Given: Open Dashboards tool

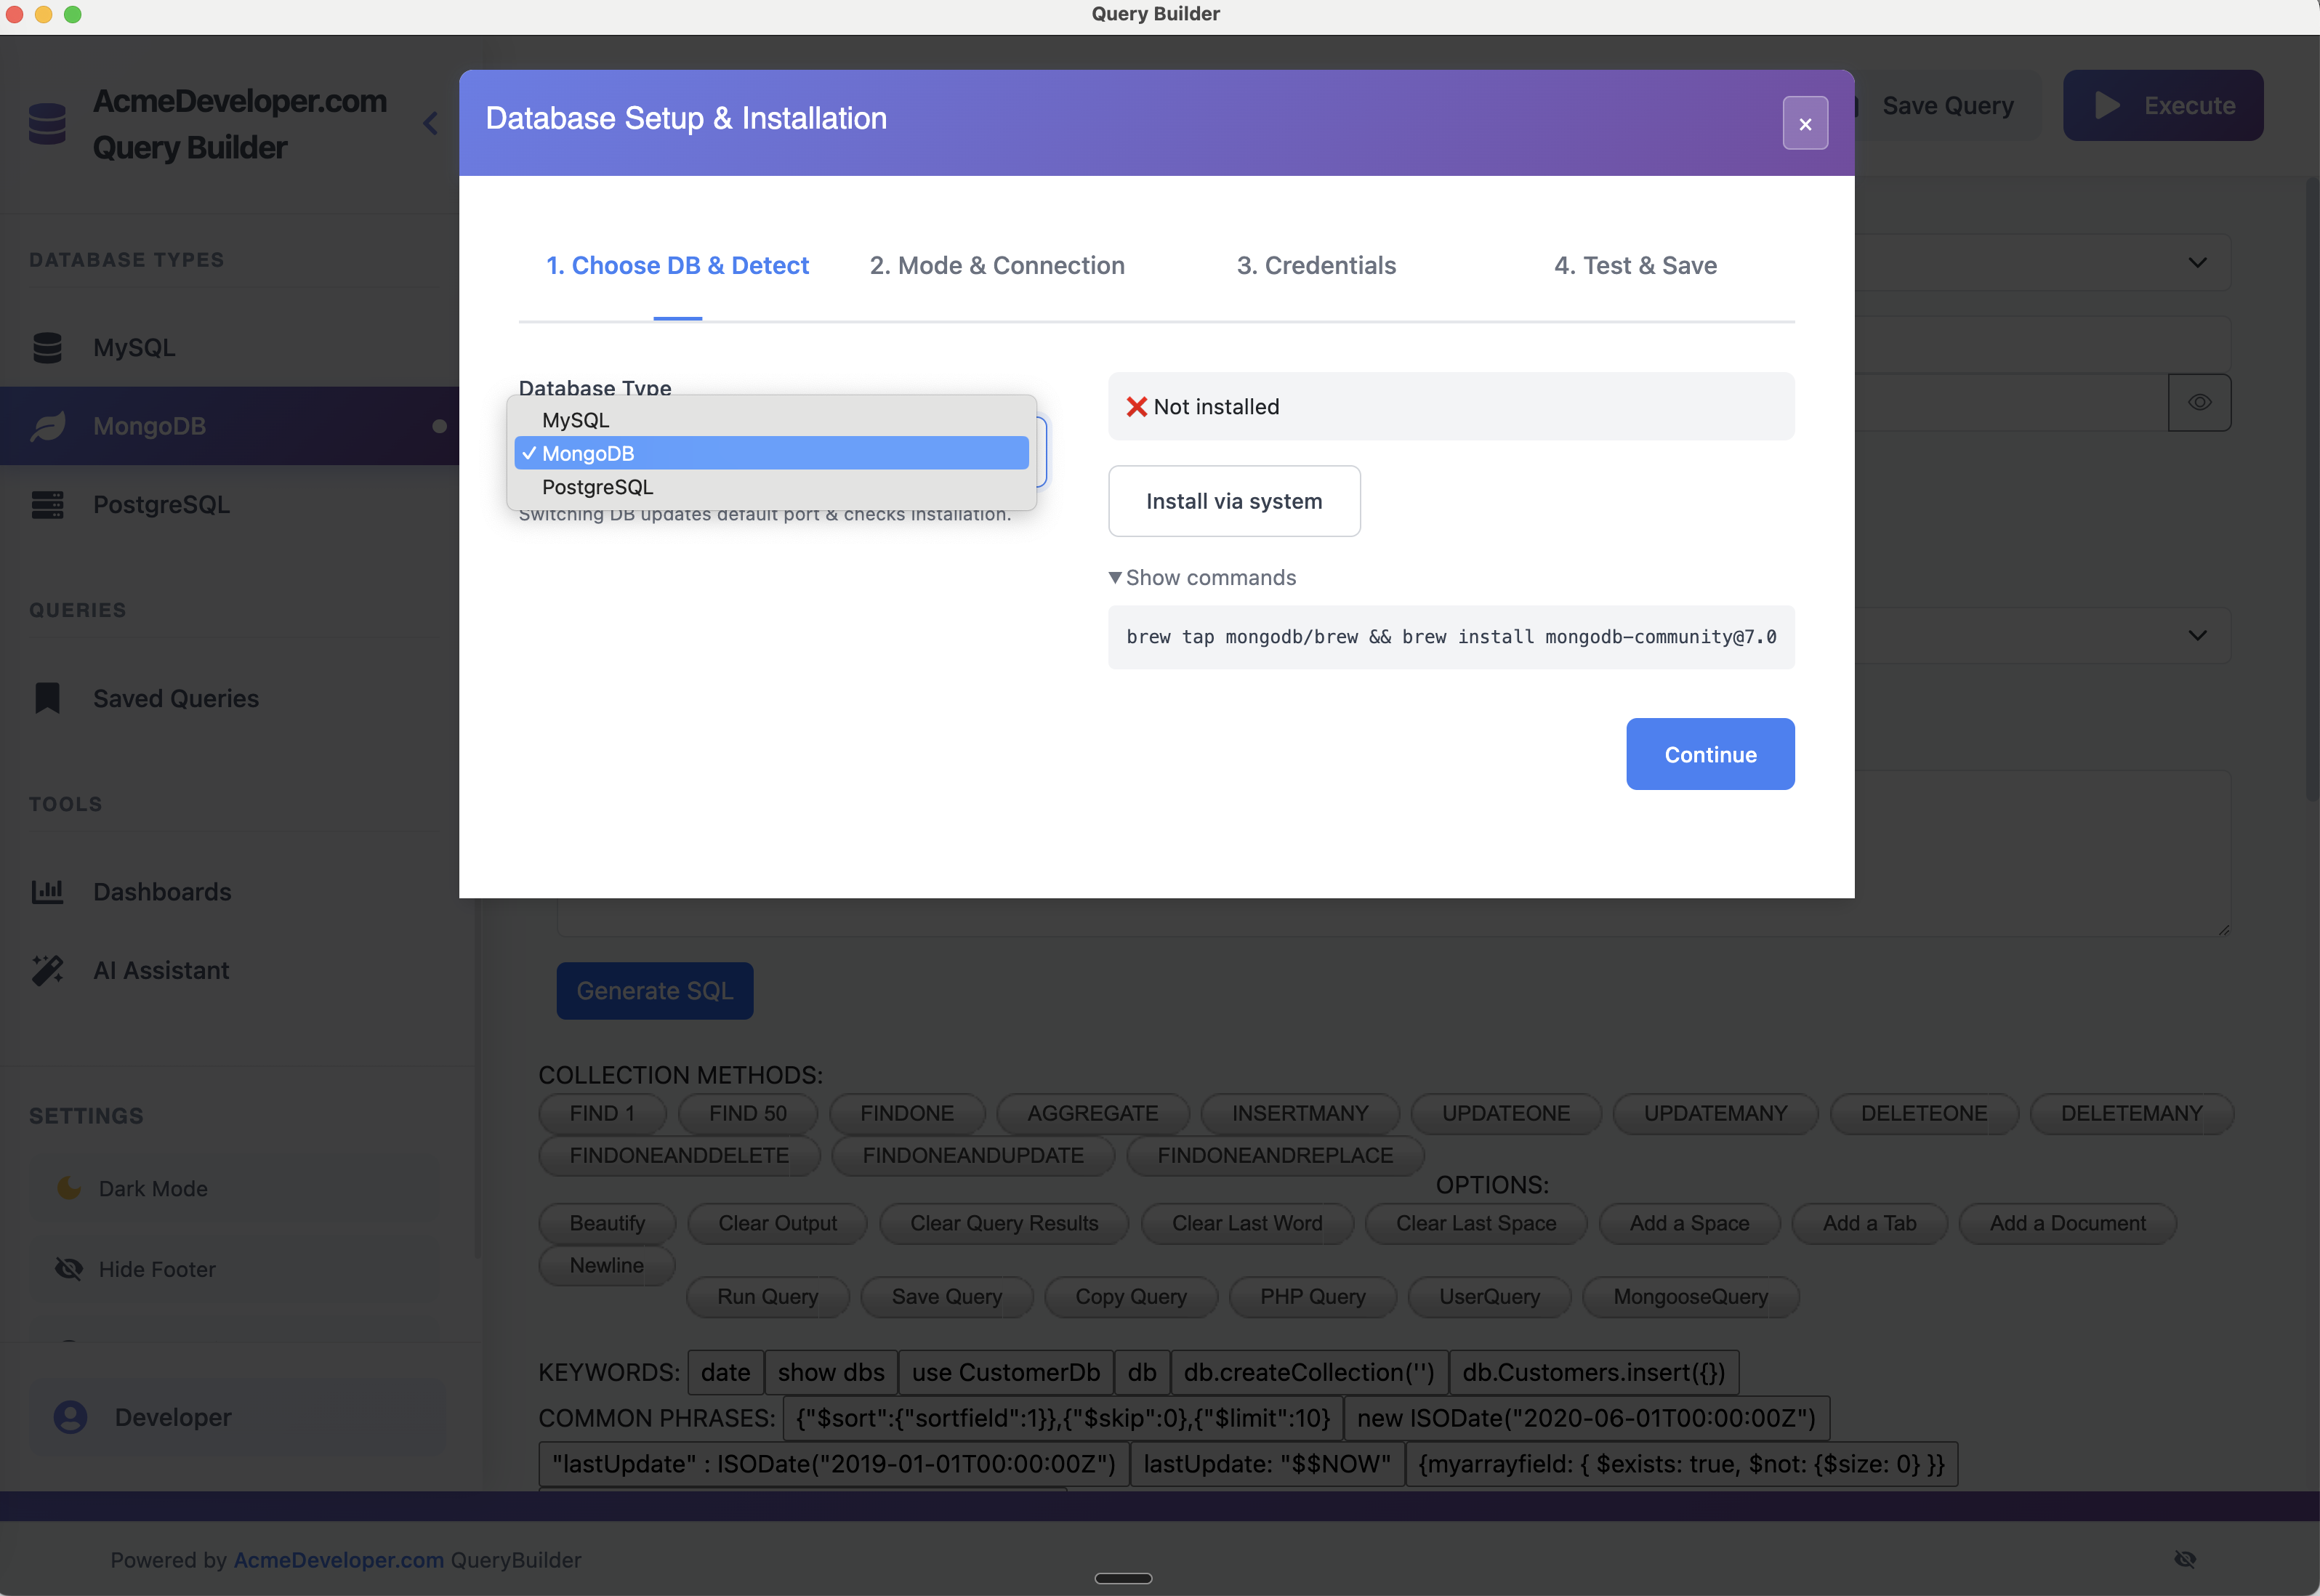Looking at the screenshot, I should (230, 892).
